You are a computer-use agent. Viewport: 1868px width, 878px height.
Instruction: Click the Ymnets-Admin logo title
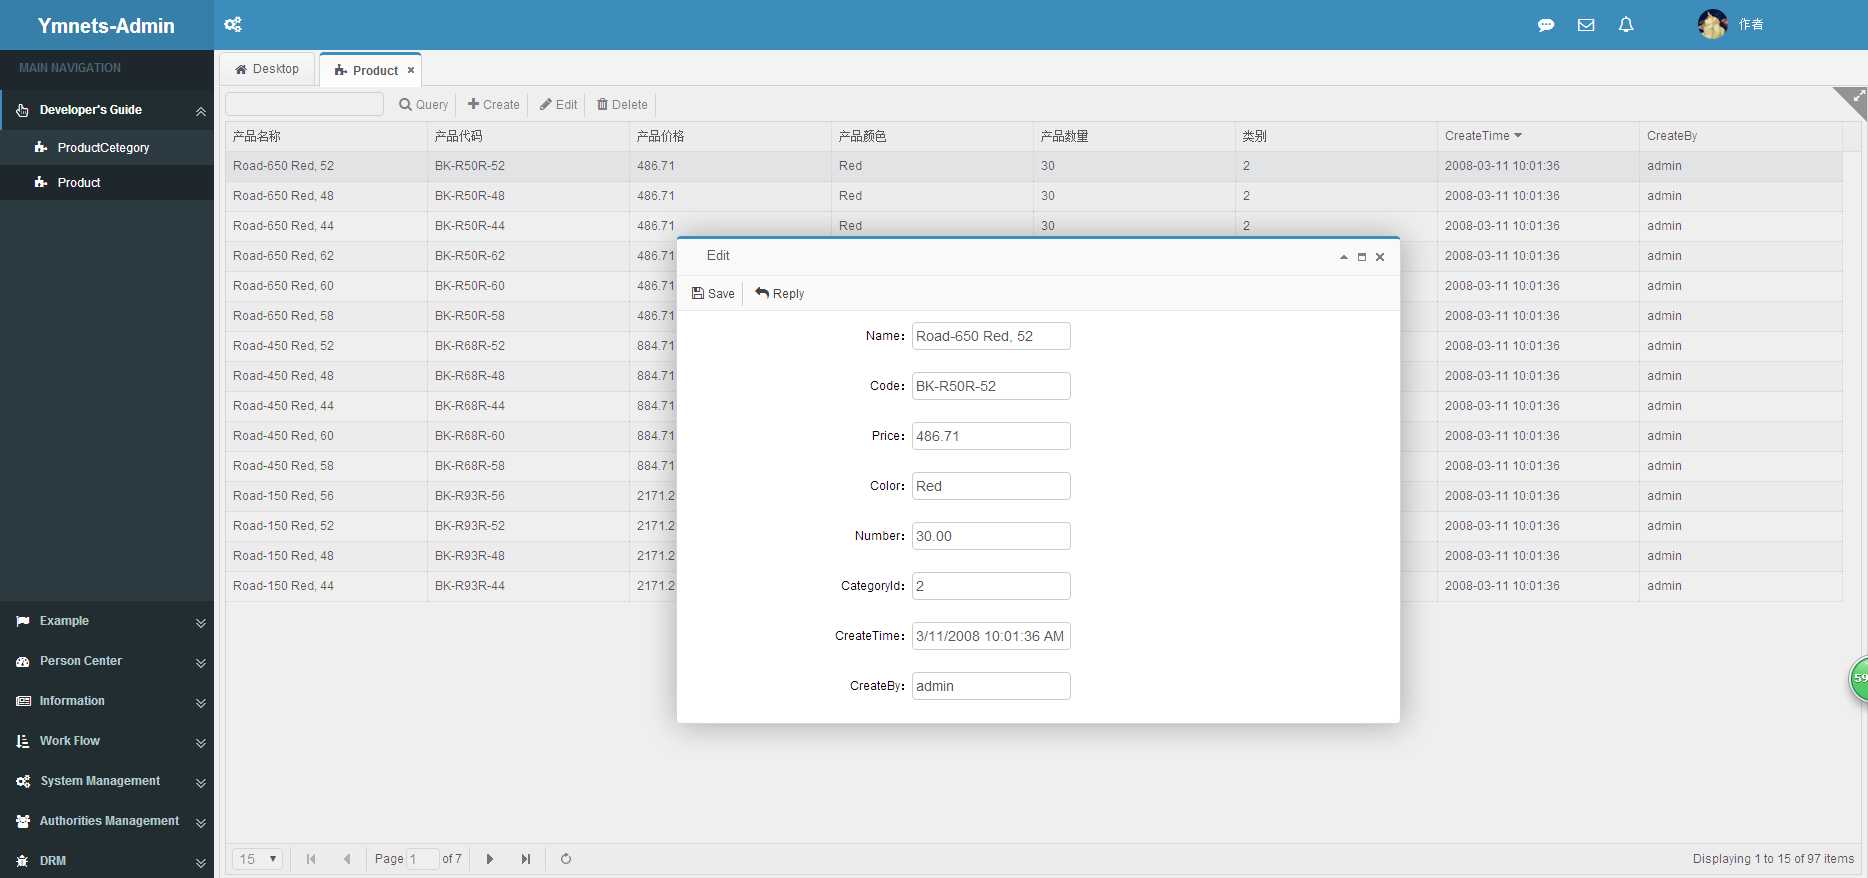tap(106, 26)
